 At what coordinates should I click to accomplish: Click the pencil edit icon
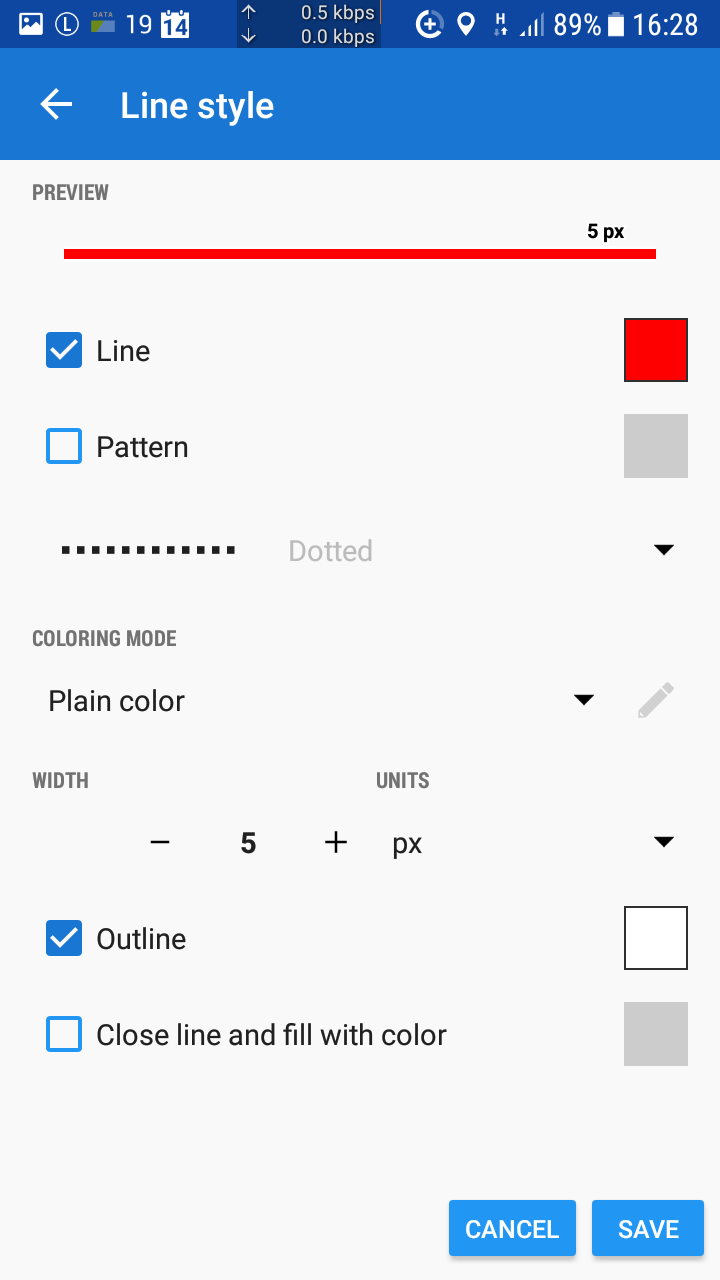pos(655,701)
